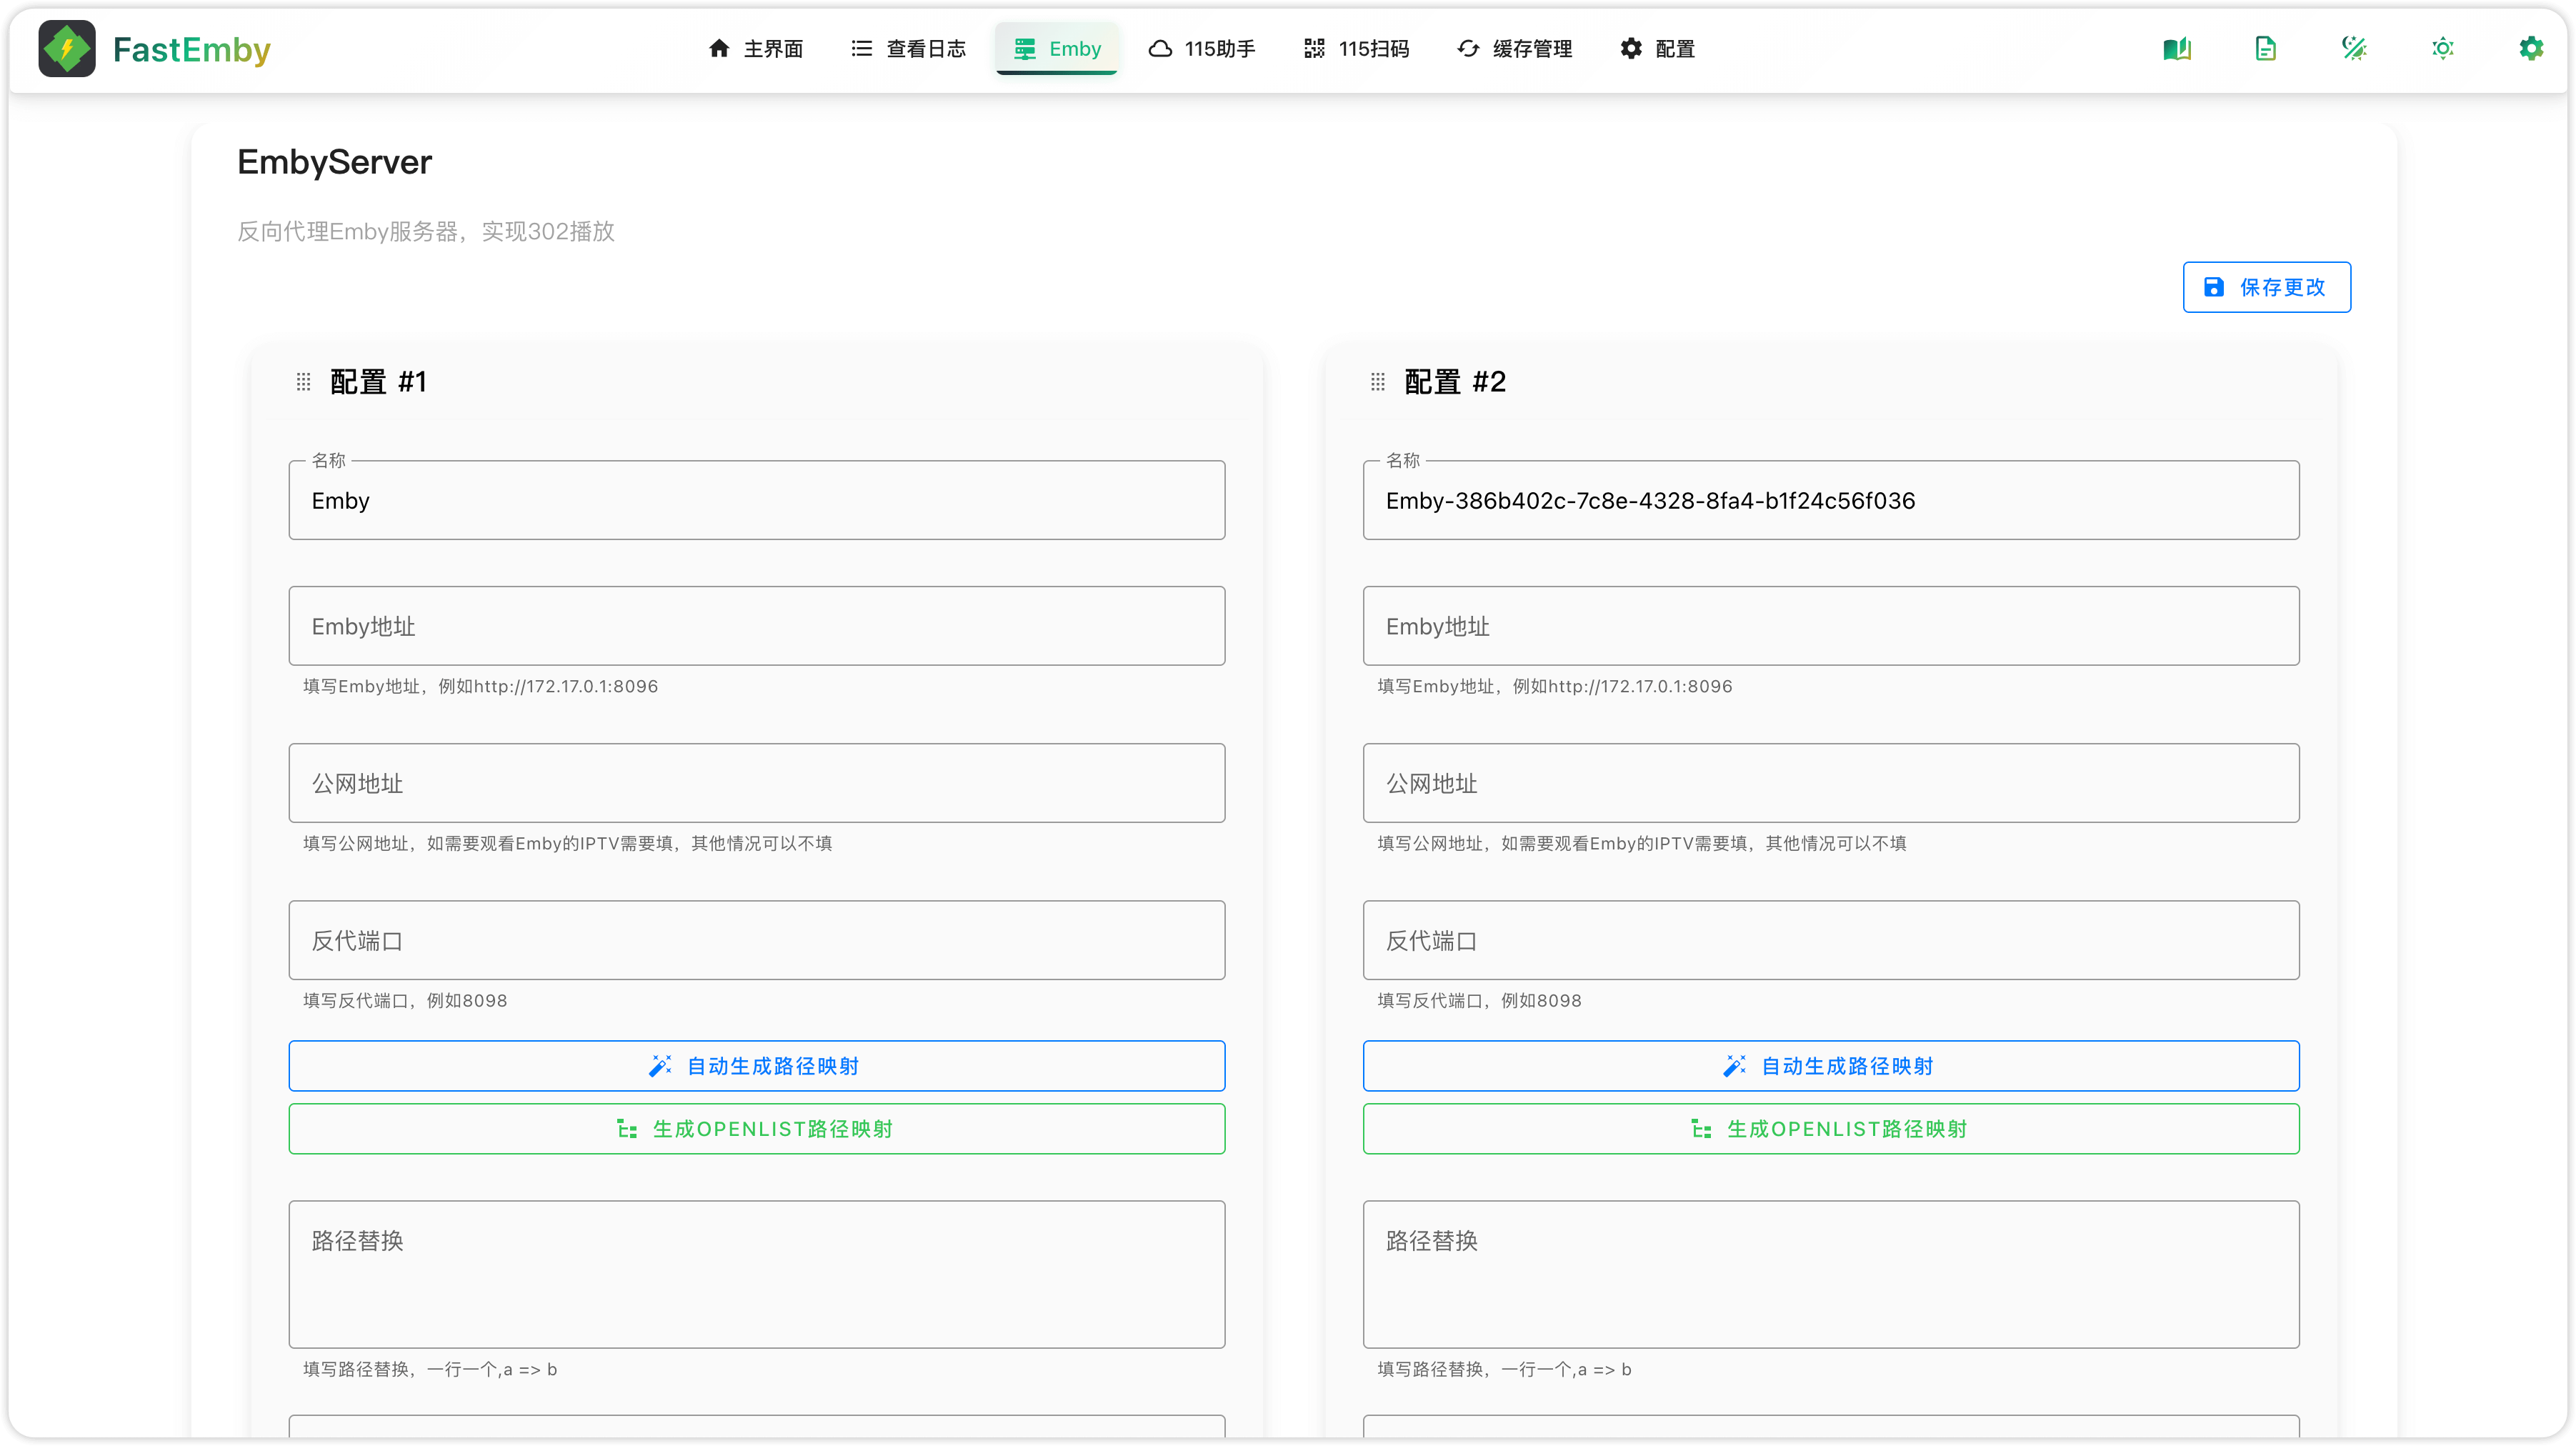This screenshot has width=2576, height=1446.
Task: Click 自动生成路径映射 in 配置 #1
Action: [756, 1066]
